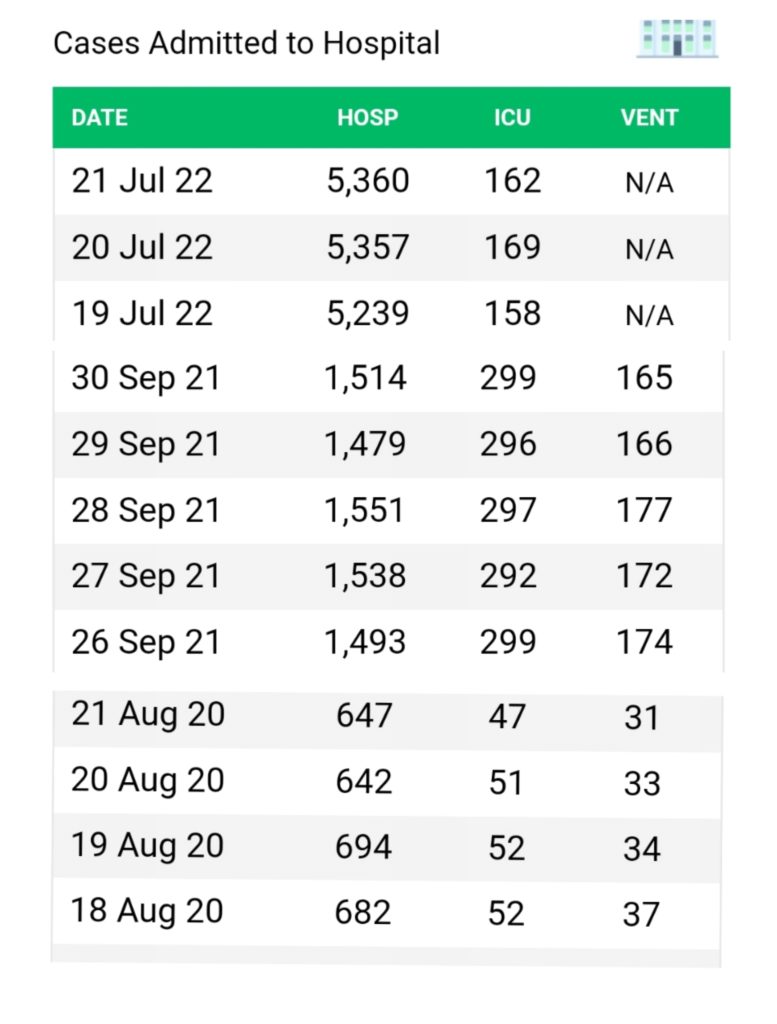Viewport: 777px width, 1024px height.
Task: Click HOSP value 5,357 for 20 Jul
Action: 367,248
